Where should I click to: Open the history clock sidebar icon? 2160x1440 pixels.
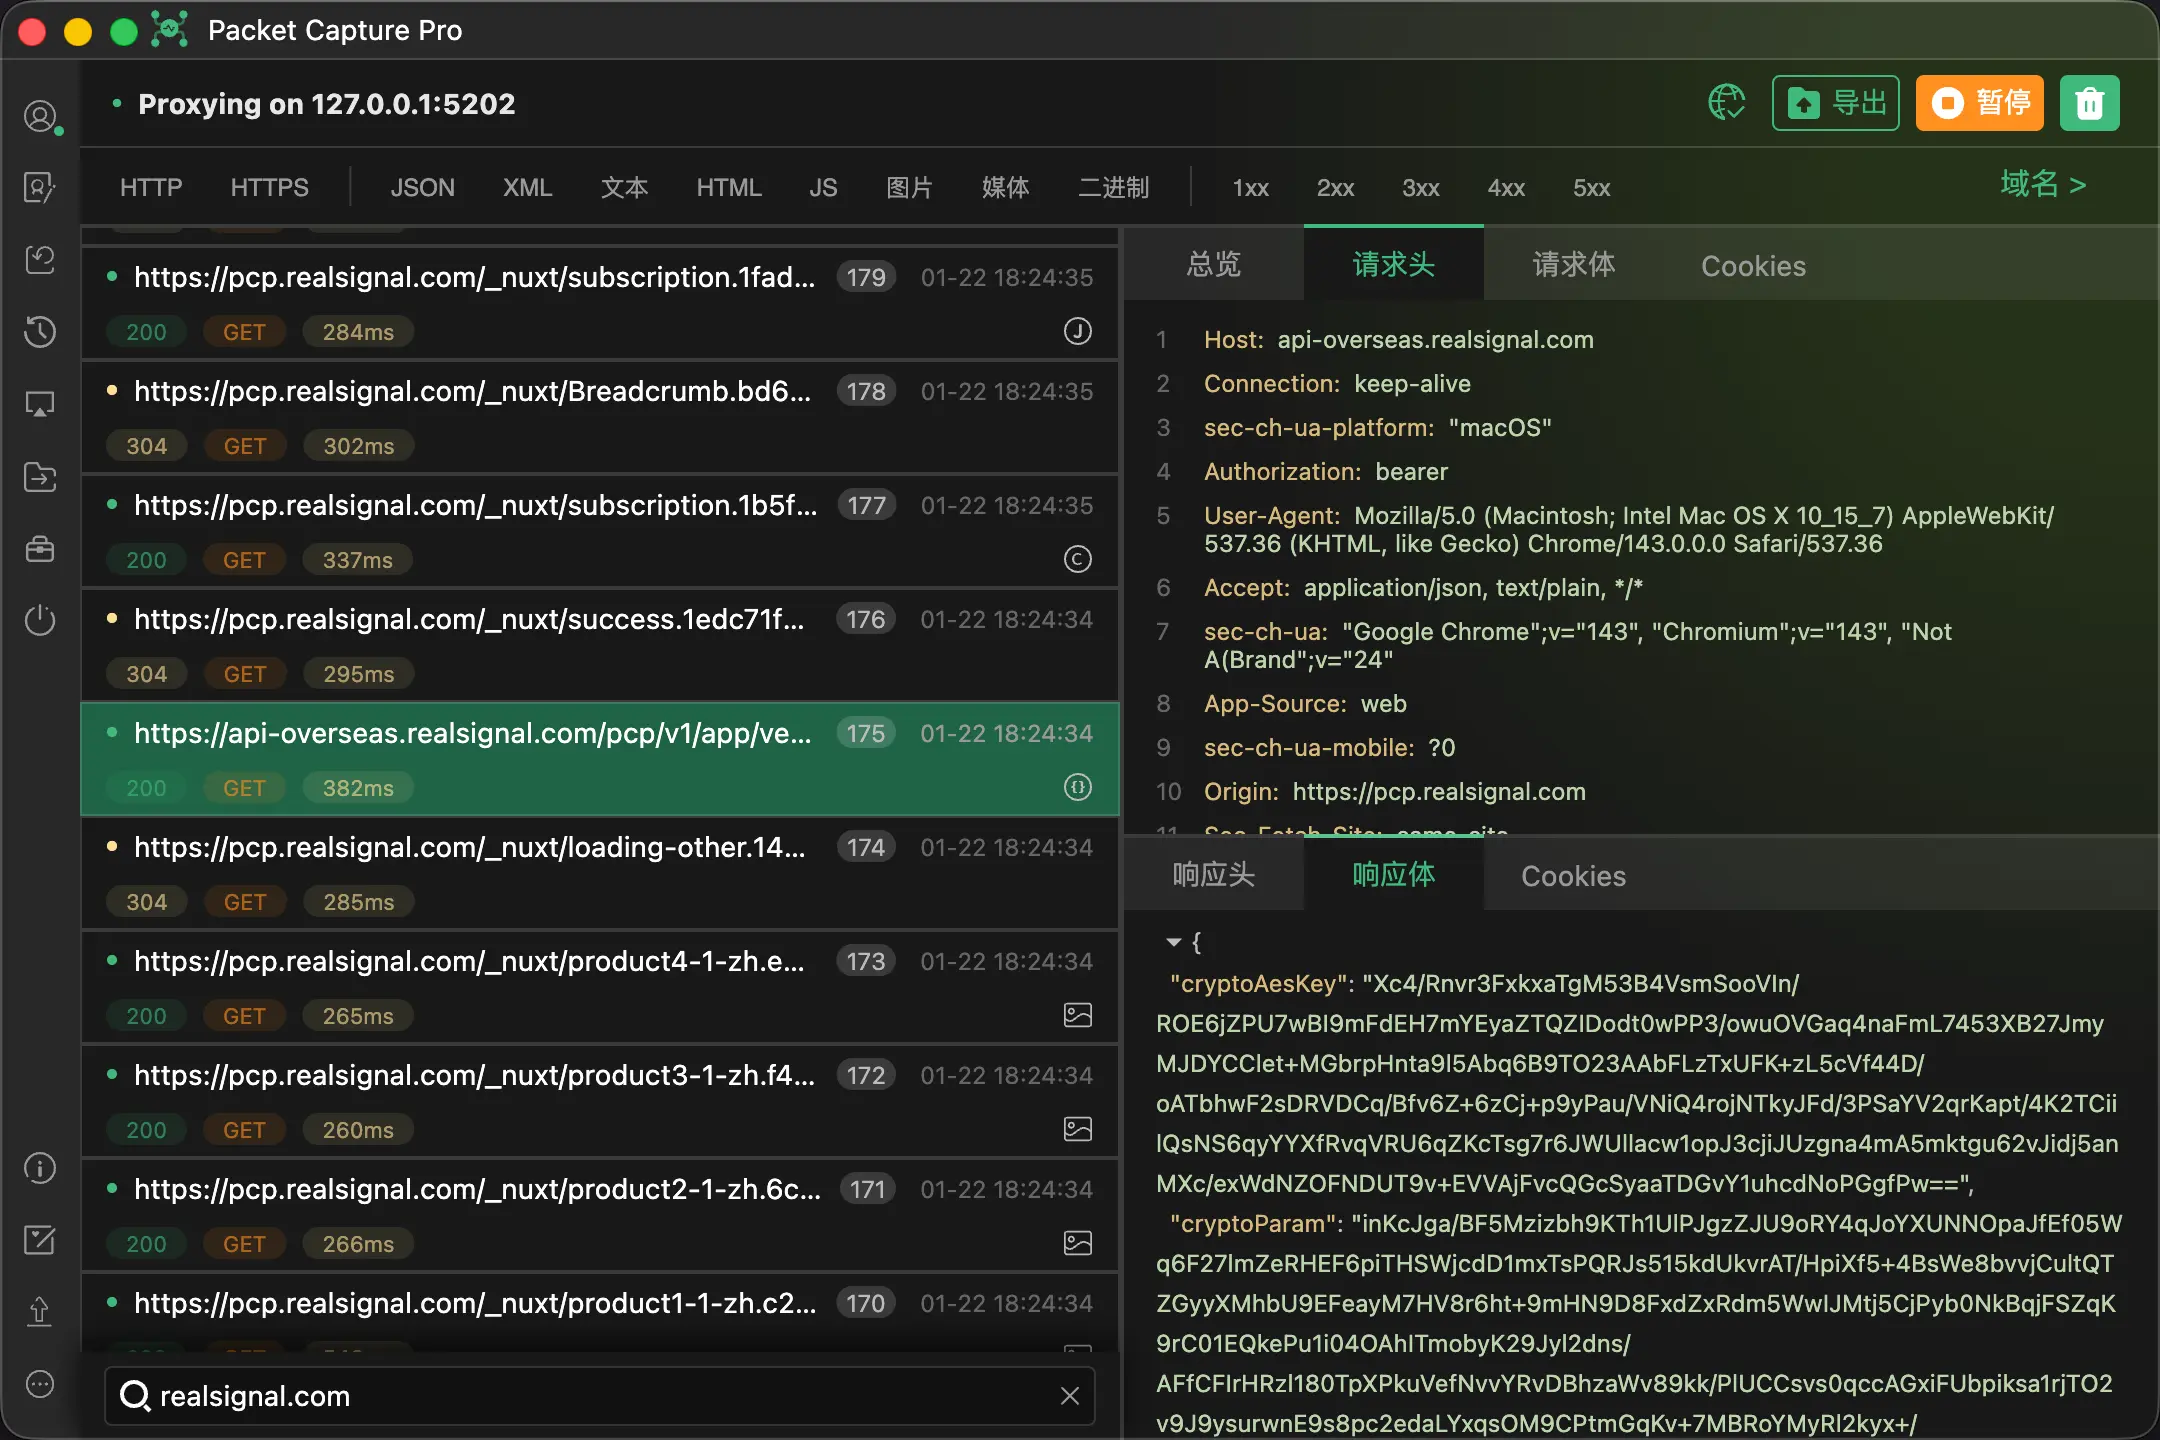[x=40, y=332]
